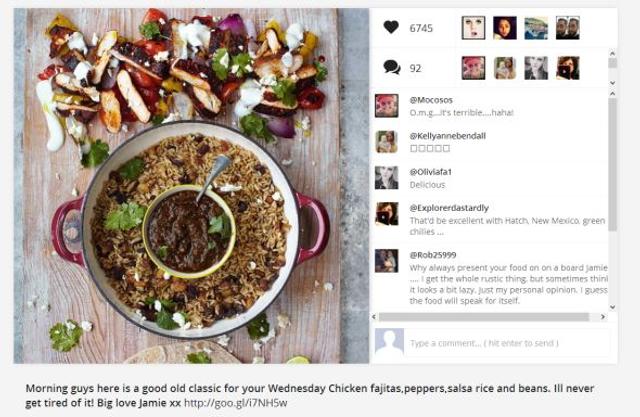Image resolution: width=640 pixels, height=417 pixels.
Task: Click @Rob25999 avatar image
Action: 386,261
